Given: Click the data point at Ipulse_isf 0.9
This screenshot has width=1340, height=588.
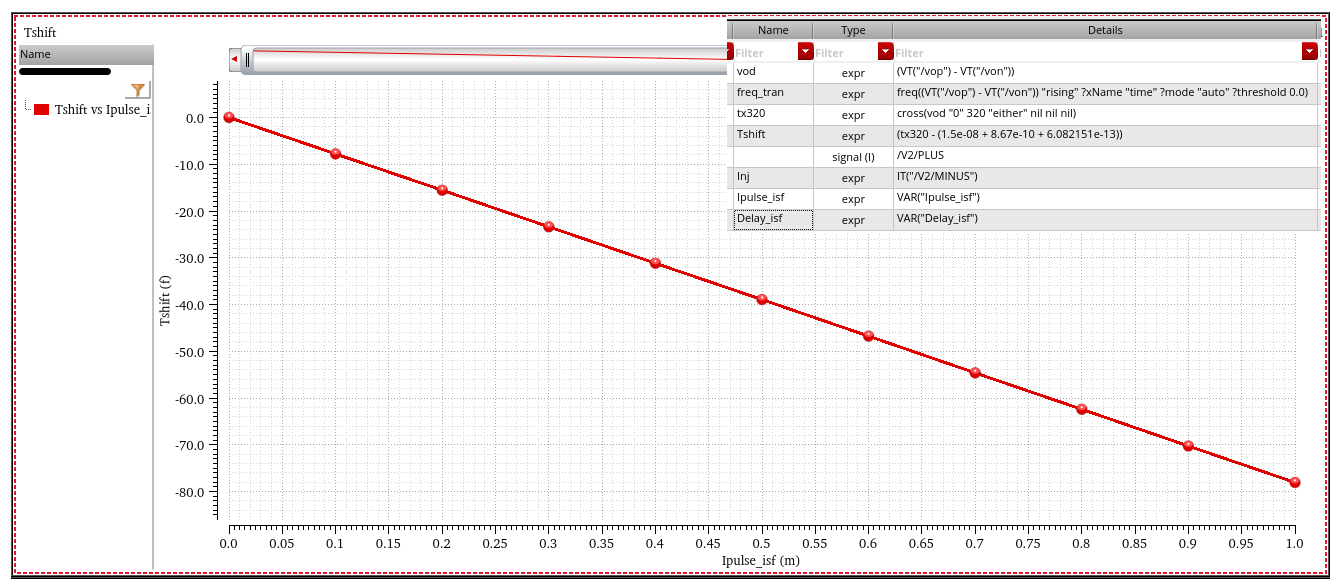Looking at the screenshot, I should pos(1188,446).
